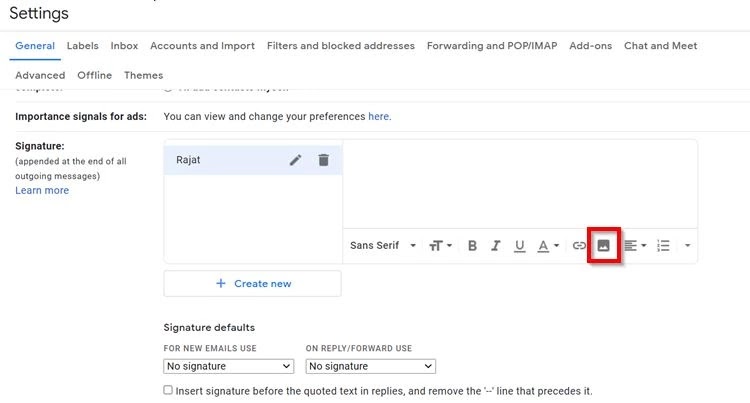Viewport: 750px width, 403px height.
Task: Insert a link using the link icon
Action: (579, 246)
